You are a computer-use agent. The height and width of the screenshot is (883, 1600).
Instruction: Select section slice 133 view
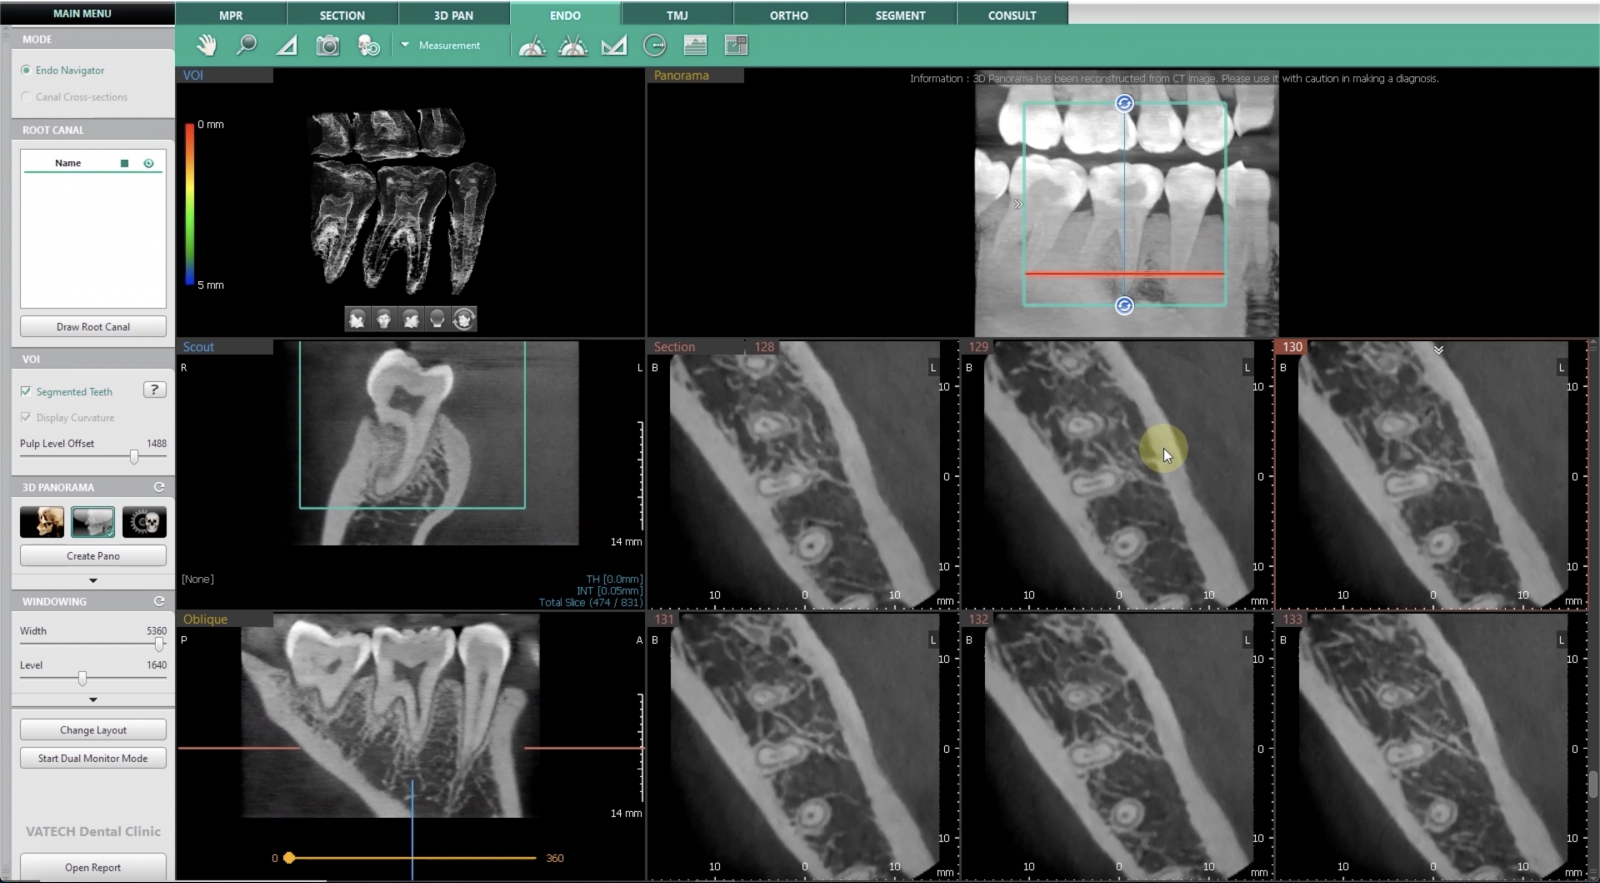pos(1432,746)
